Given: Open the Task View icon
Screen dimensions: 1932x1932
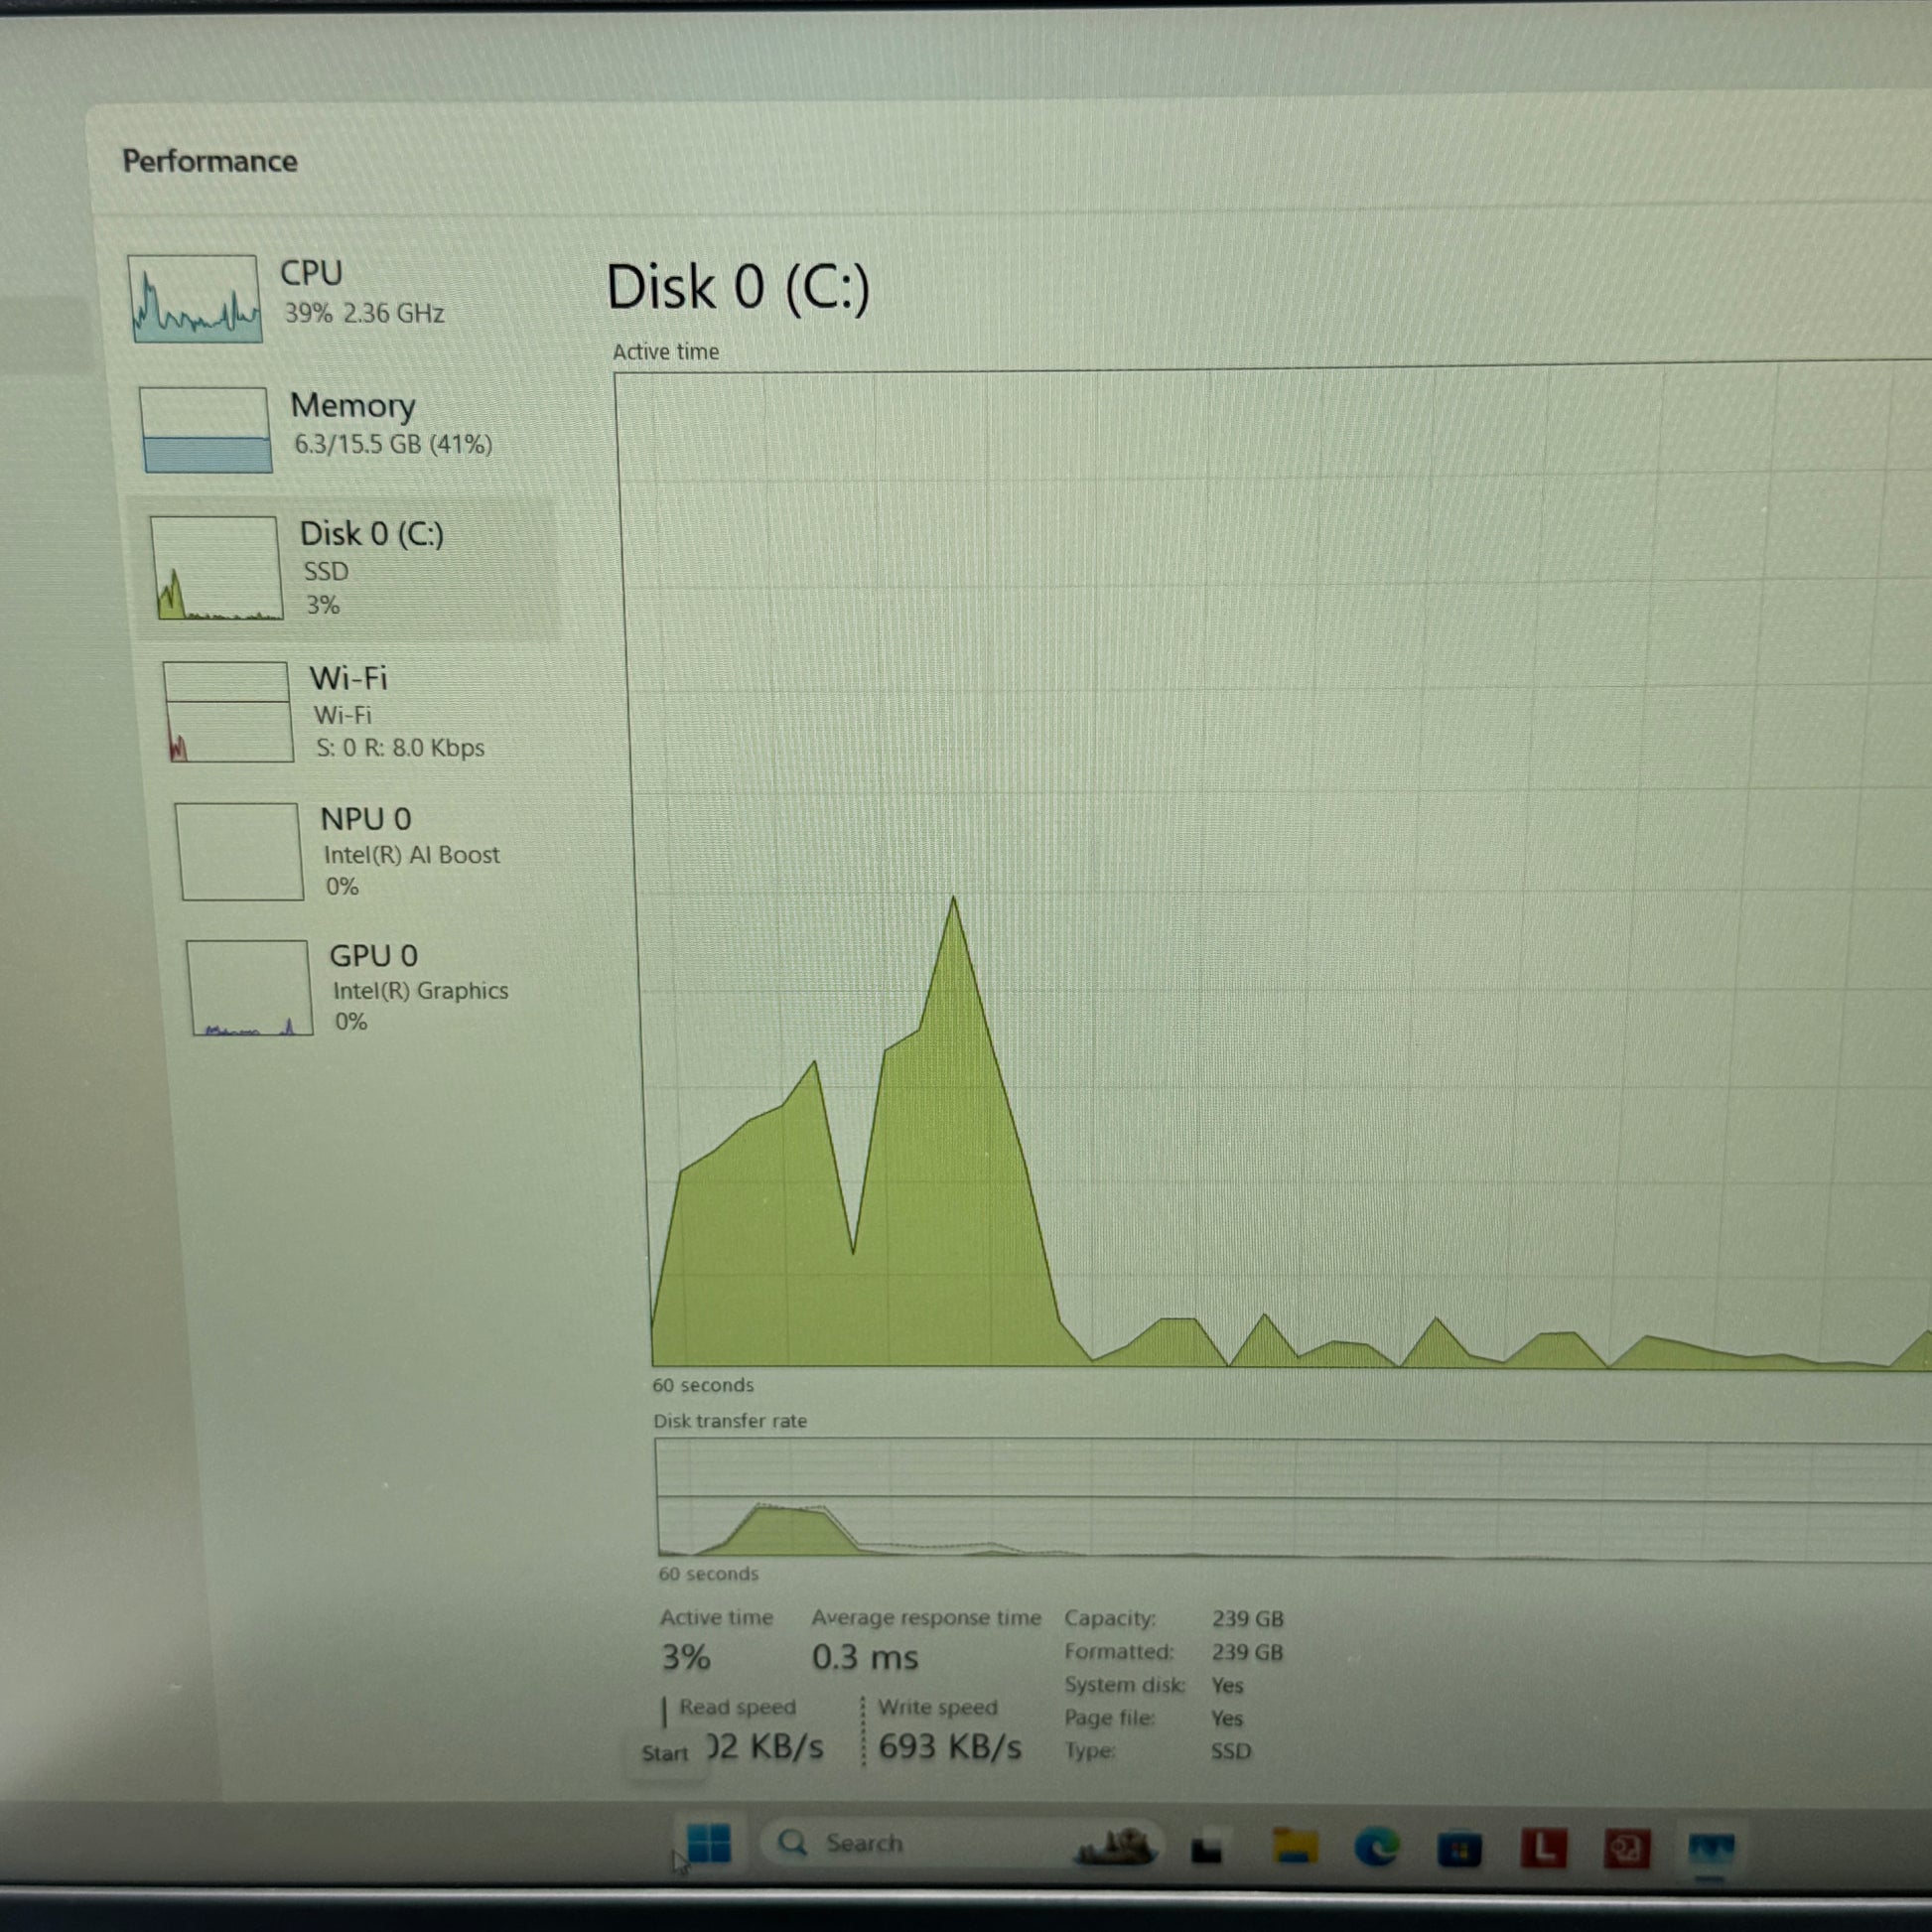Looking at the screenshot, I should point(1207,1848).
